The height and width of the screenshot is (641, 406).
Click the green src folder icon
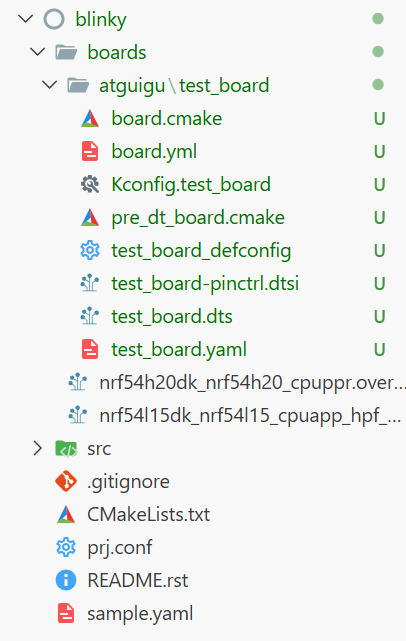(66, 449)
